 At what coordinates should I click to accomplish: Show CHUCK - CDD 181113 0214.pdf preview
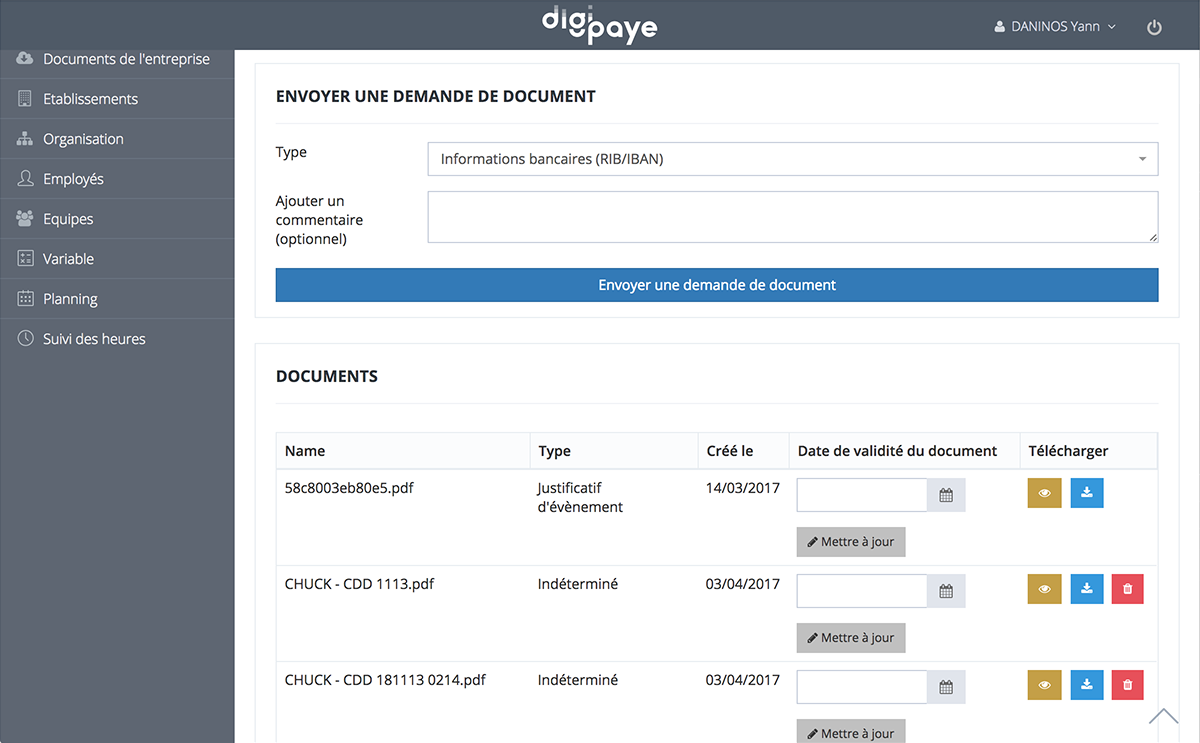pyautogui.click(x=1044, y=685)
